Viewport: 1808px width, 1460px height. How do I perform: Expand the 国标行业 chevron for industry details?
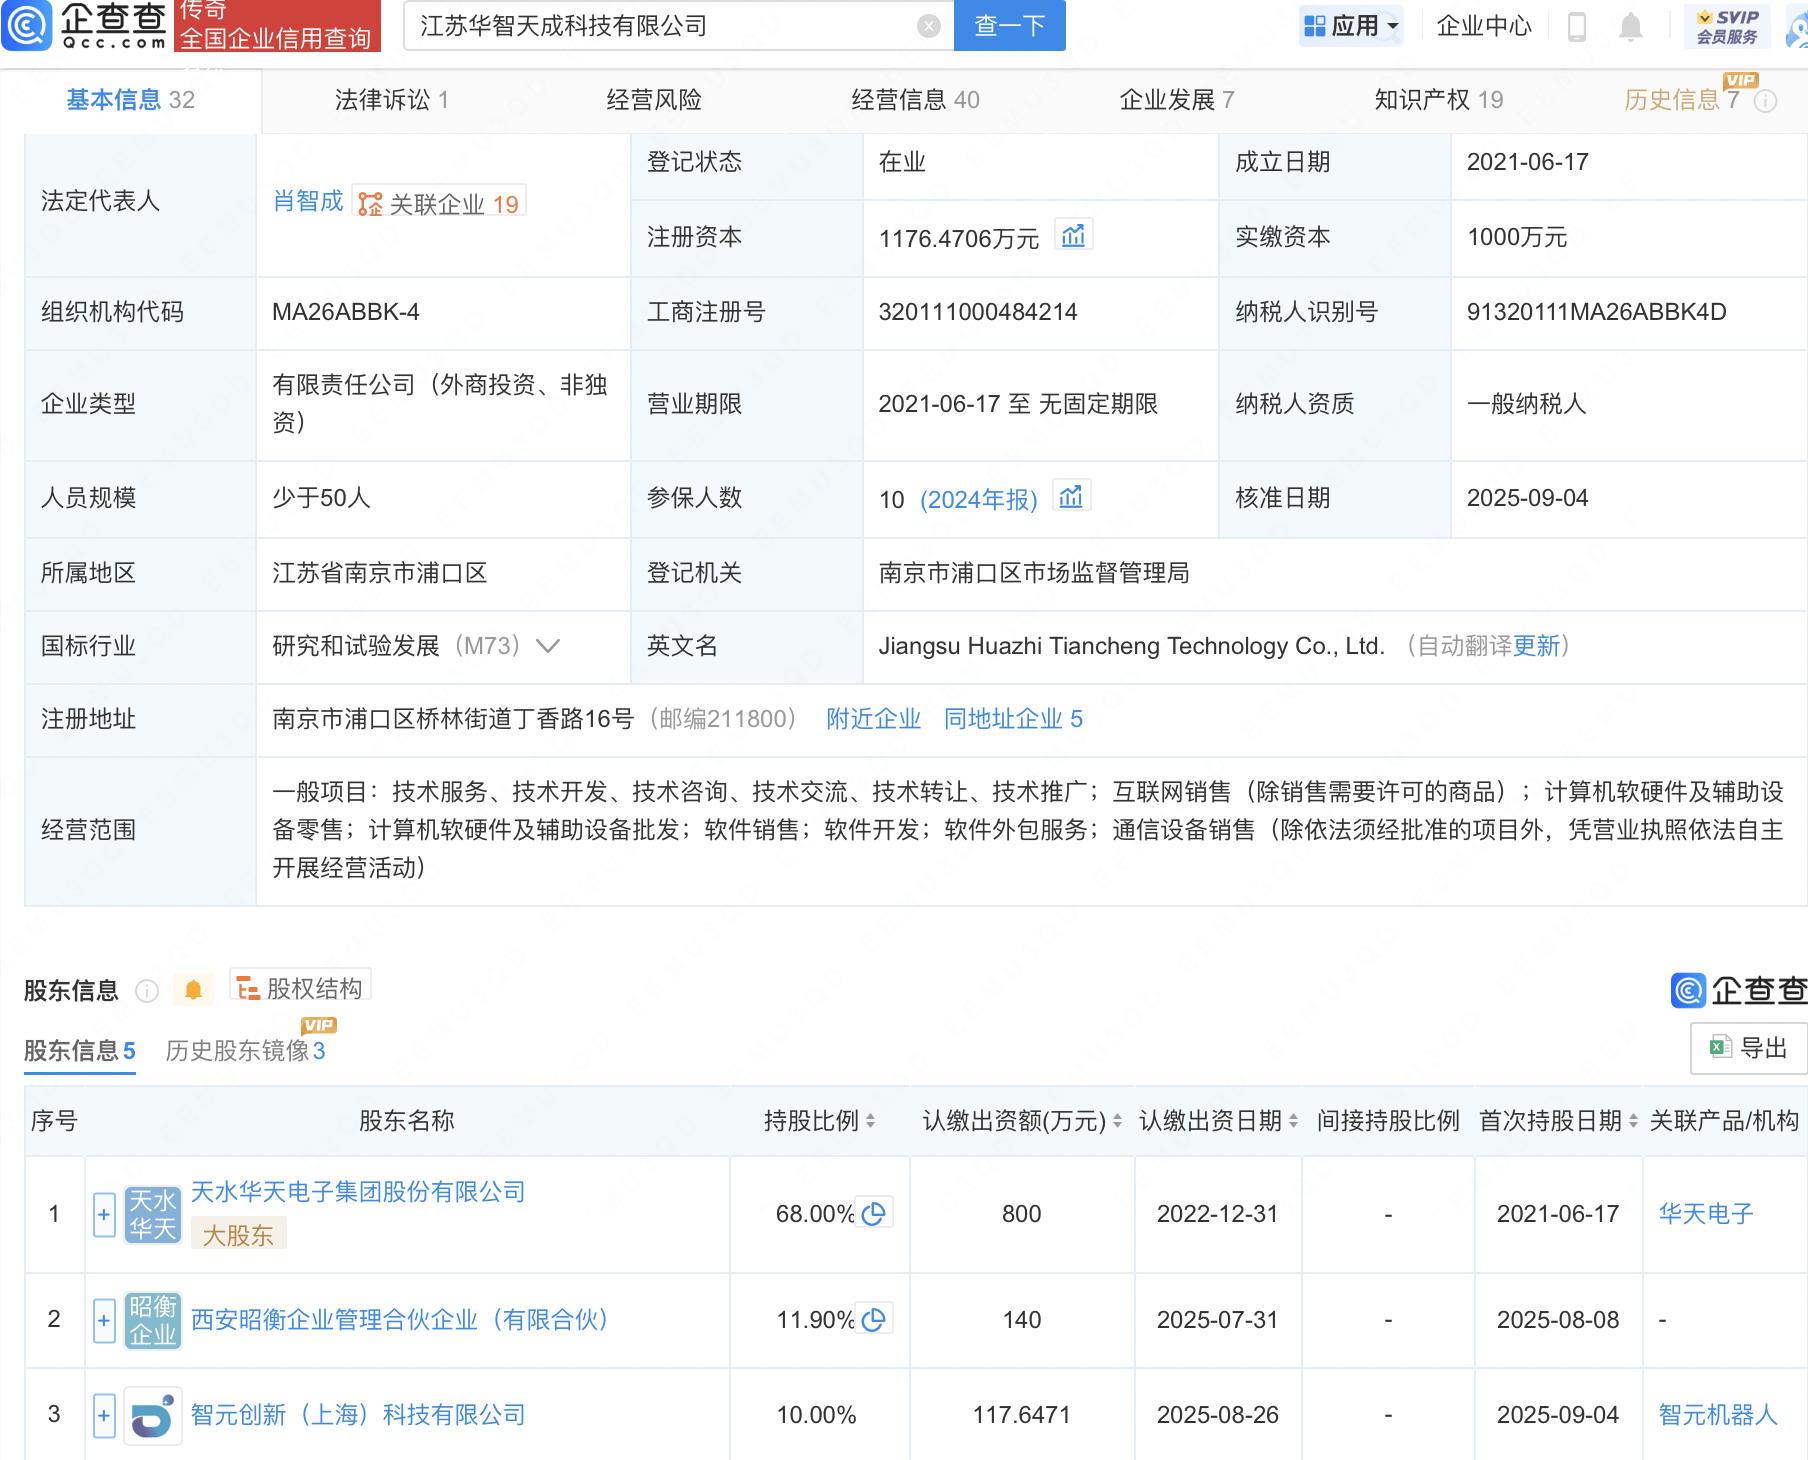tap(548, 646)
